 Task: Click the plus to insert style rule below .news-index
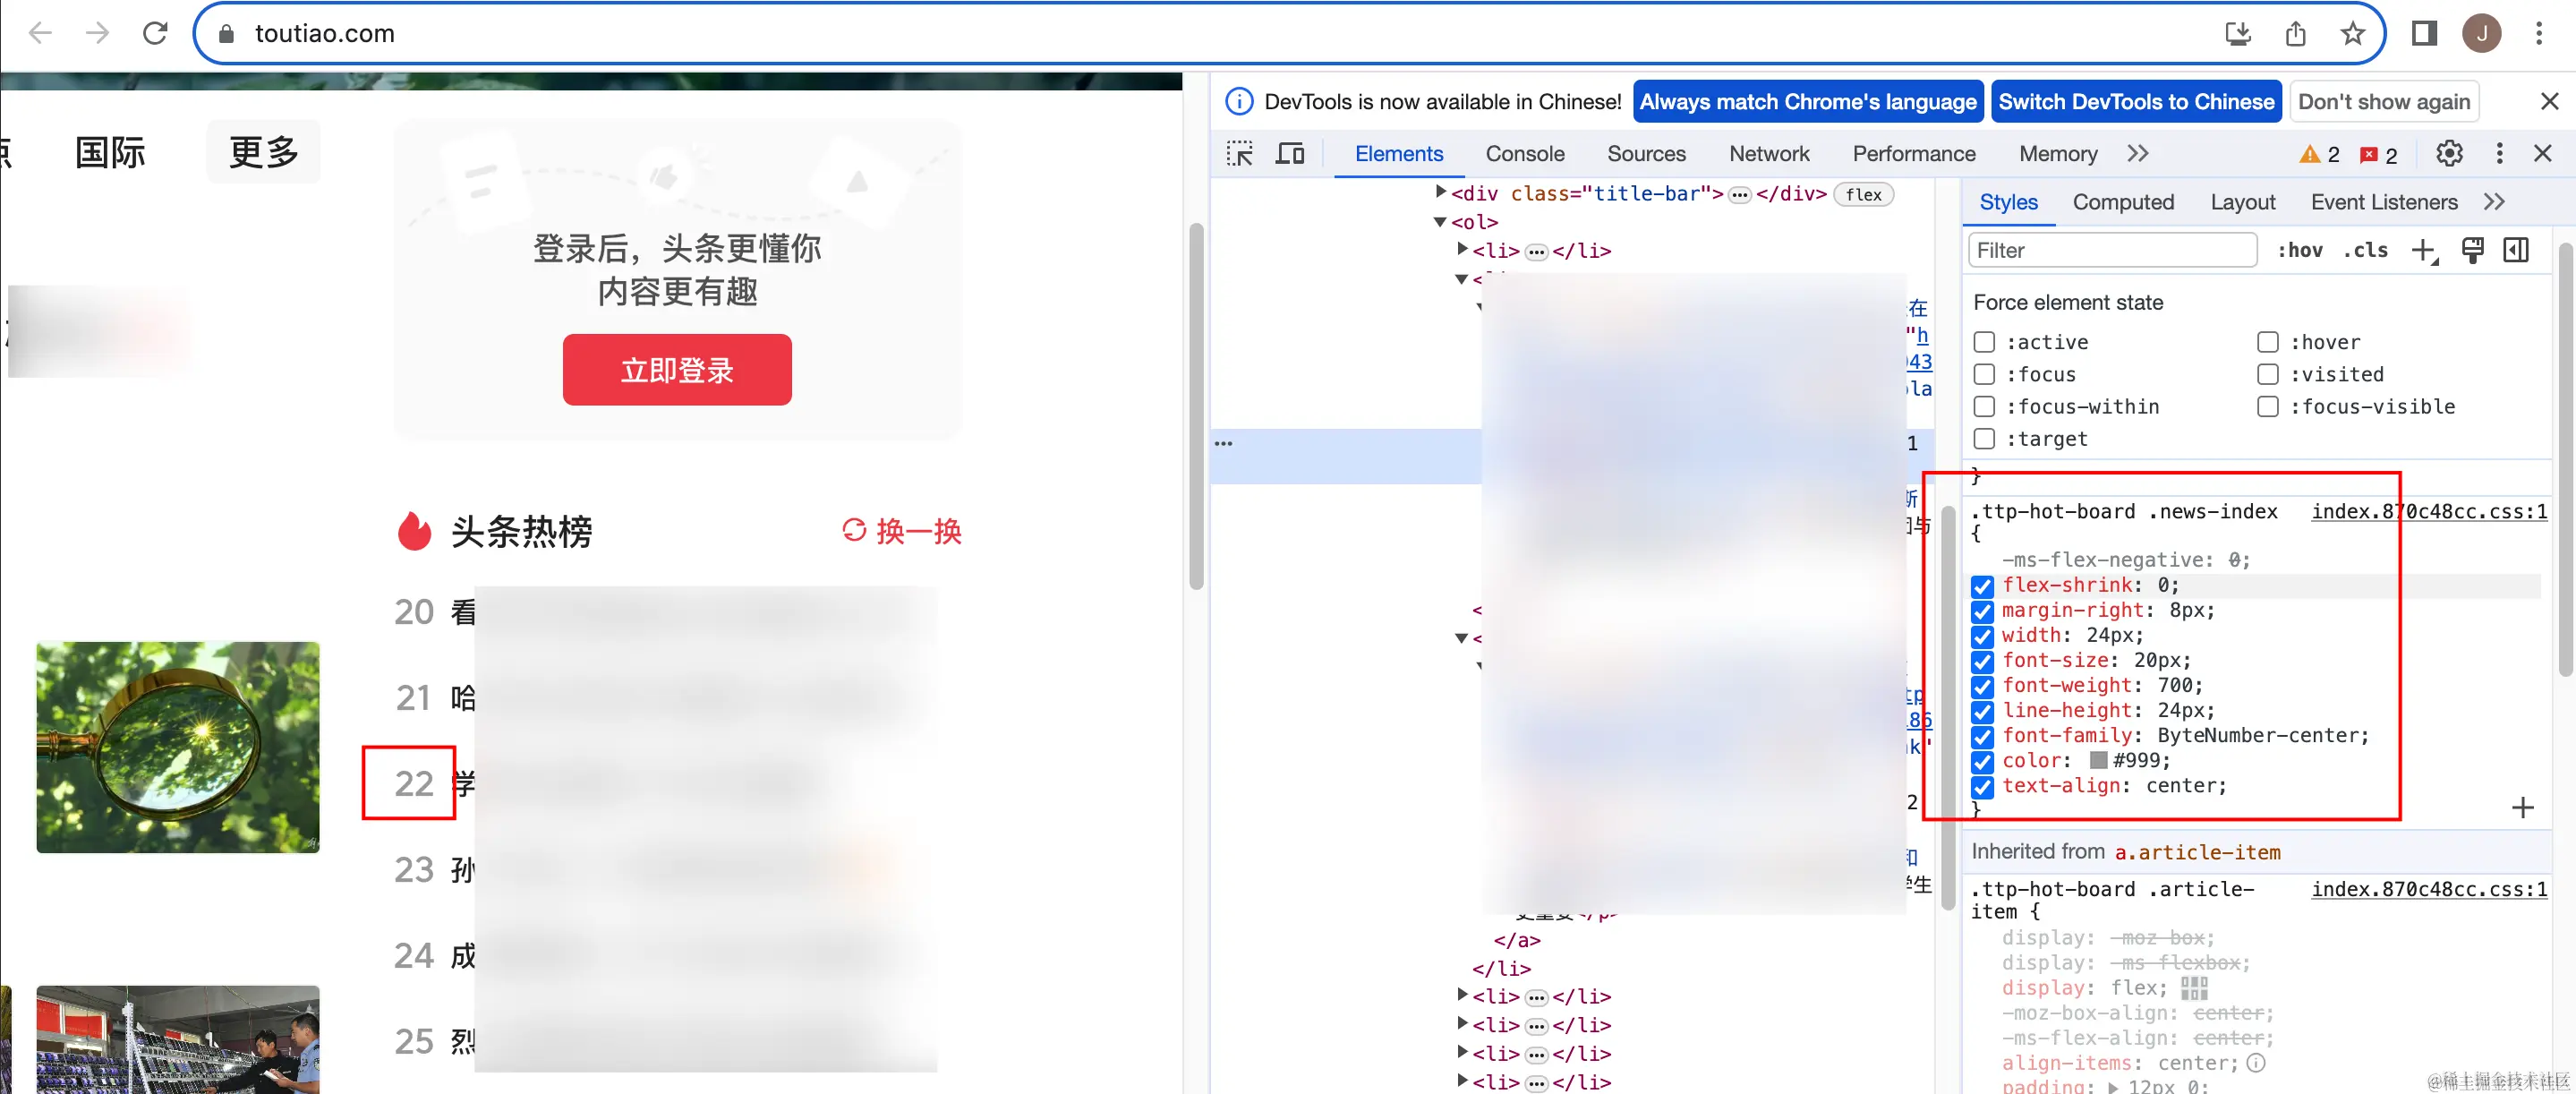coord(2523,808)
